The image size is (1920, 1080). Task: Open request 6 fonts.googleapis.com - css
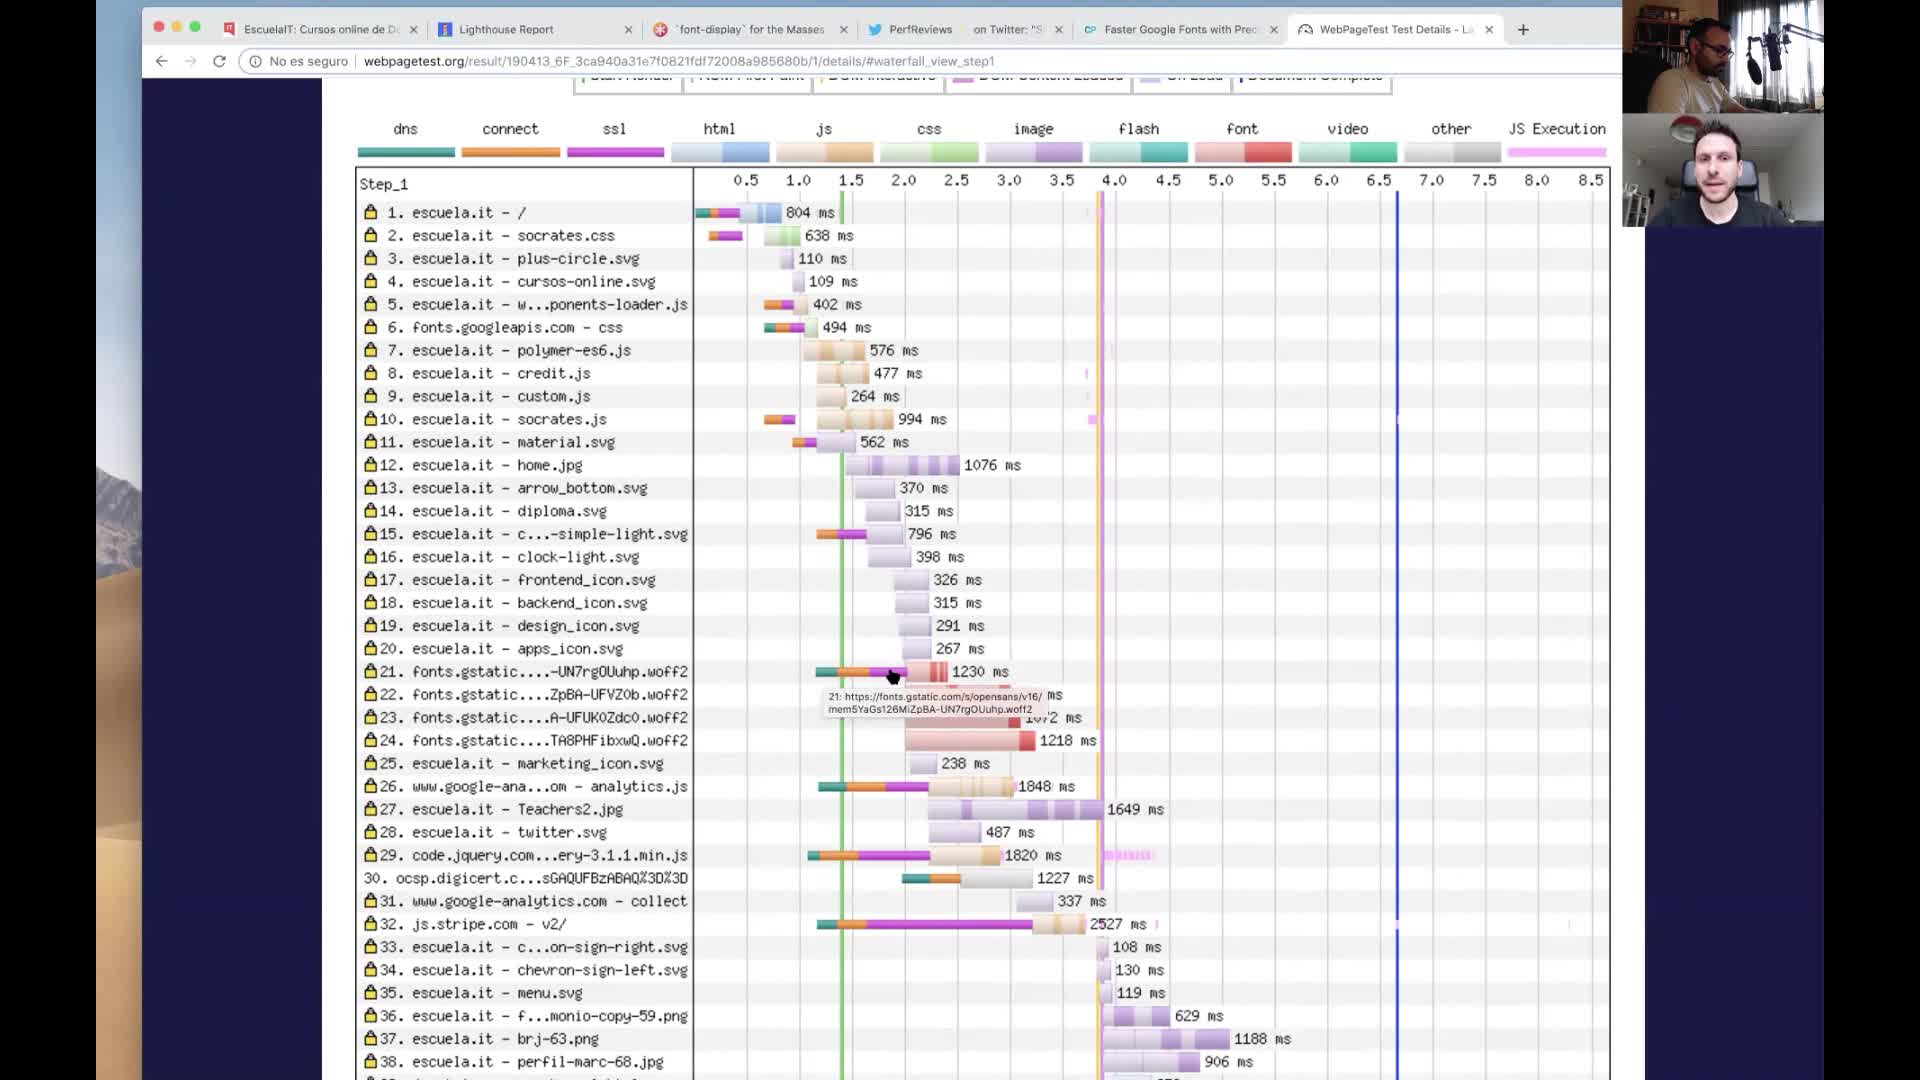click(x=505, y=328)
